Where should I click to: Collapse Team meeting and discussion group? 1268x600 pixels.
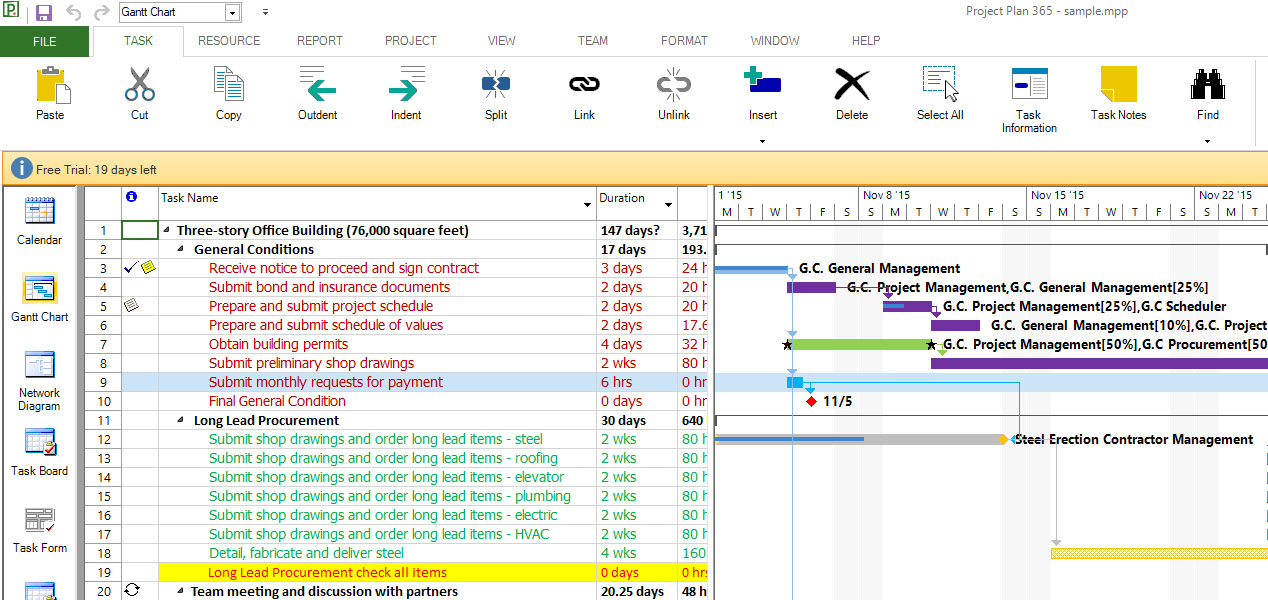tap(181, 592)
